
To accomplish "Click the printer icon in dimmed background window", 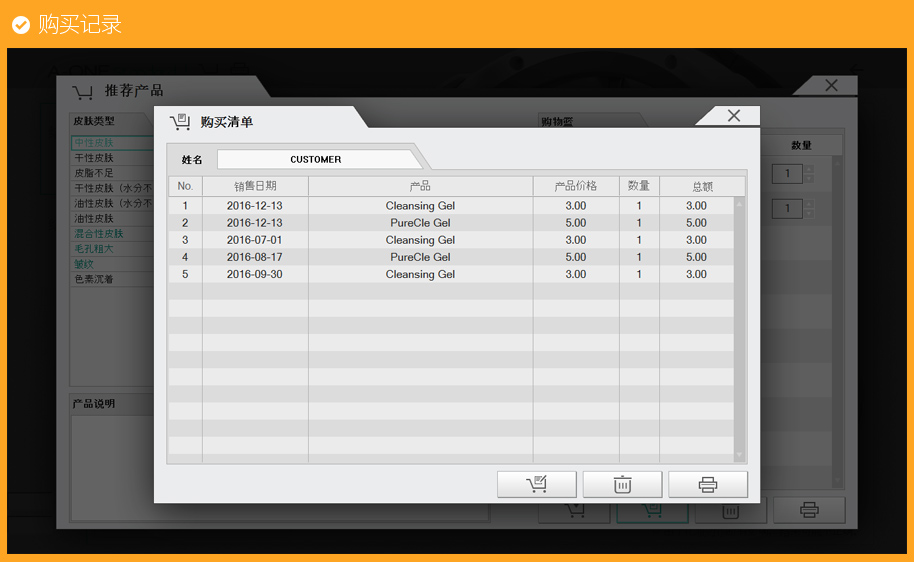I will click(x=809, y=511).
